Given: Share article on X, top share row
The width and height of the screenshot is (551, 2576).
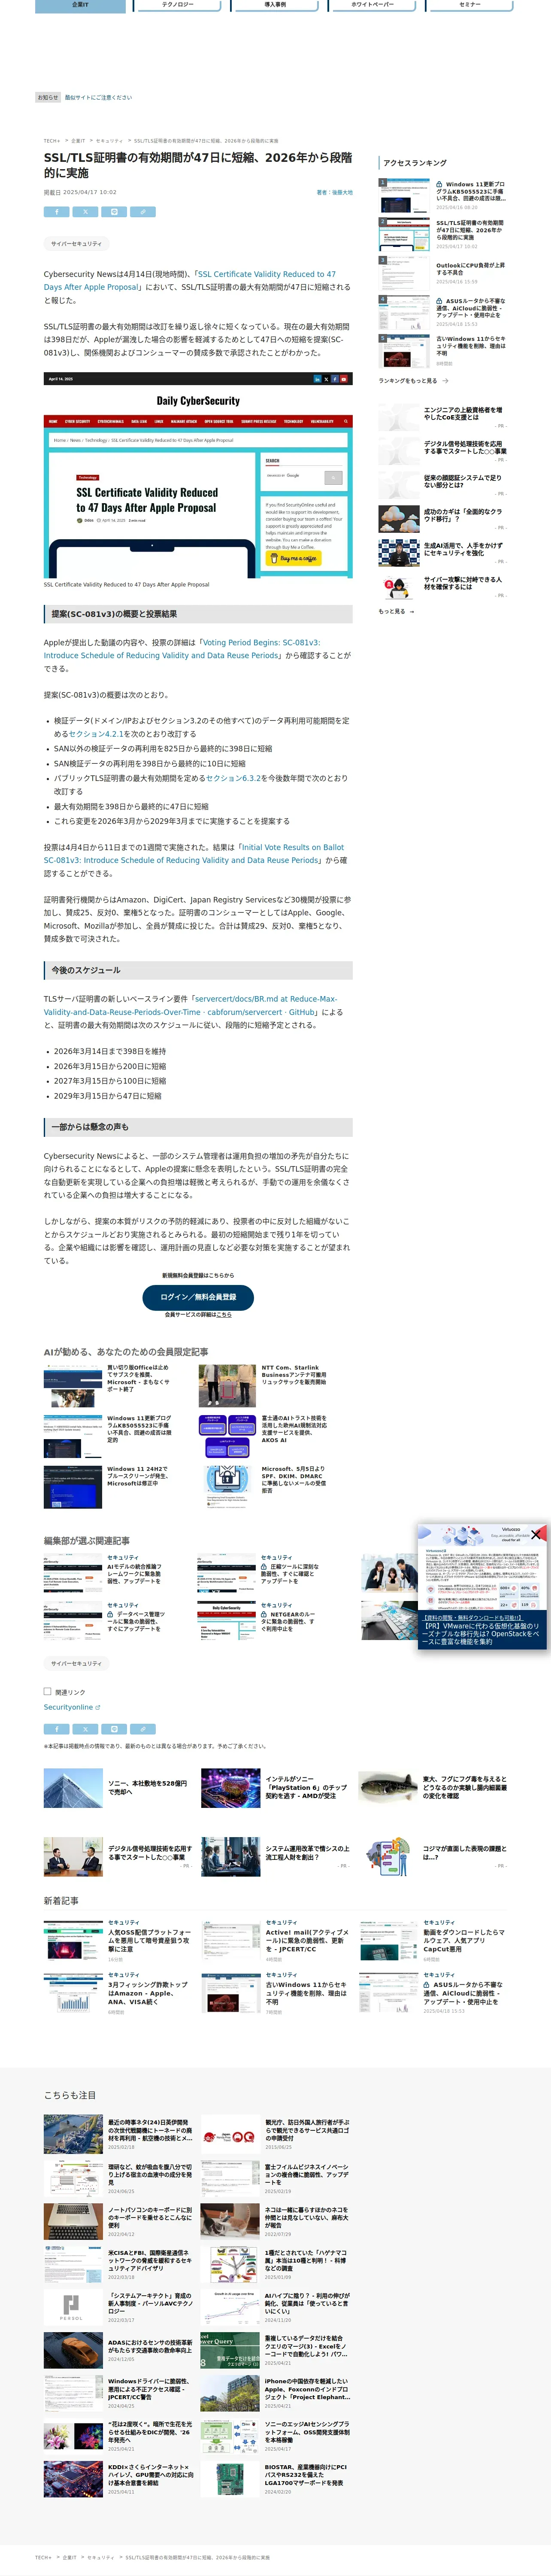Looking at the screenshot, I should tap(86, 212).
